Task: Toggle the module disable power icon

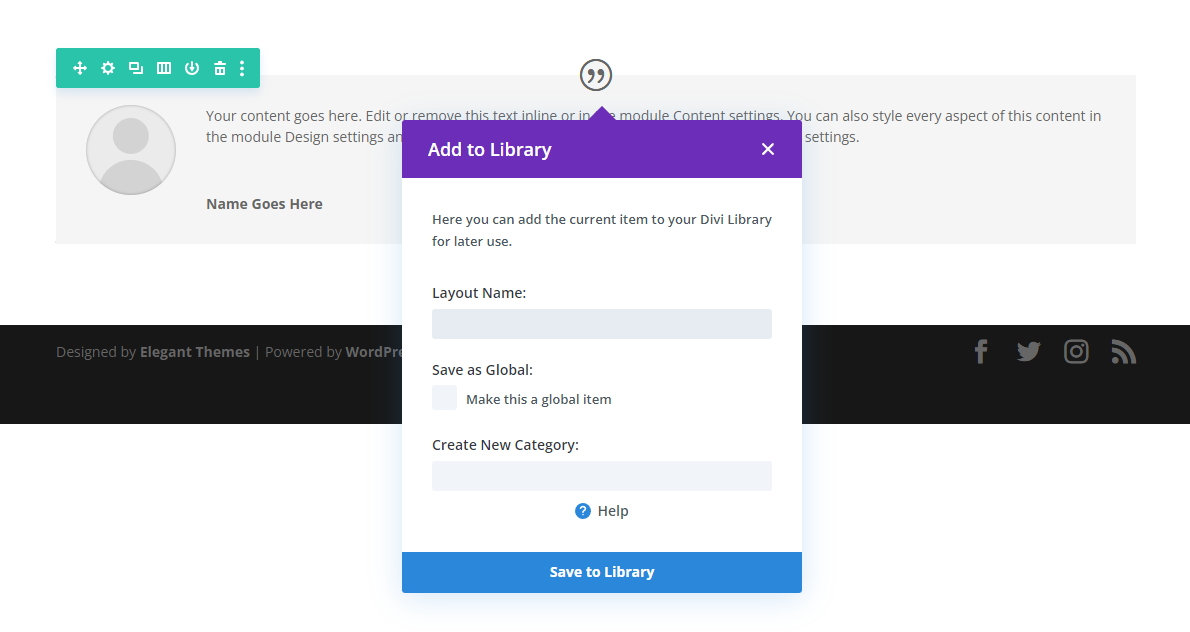Action: click(191, 68)
